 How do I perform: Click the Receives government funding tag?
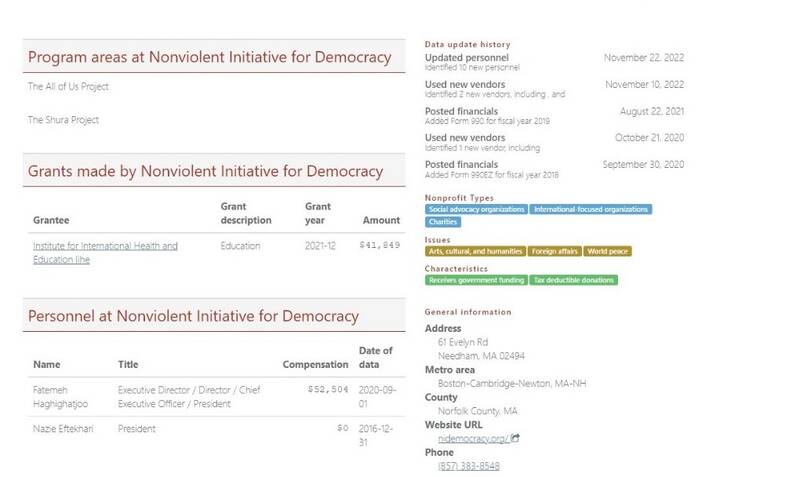(x=475, y=280)
